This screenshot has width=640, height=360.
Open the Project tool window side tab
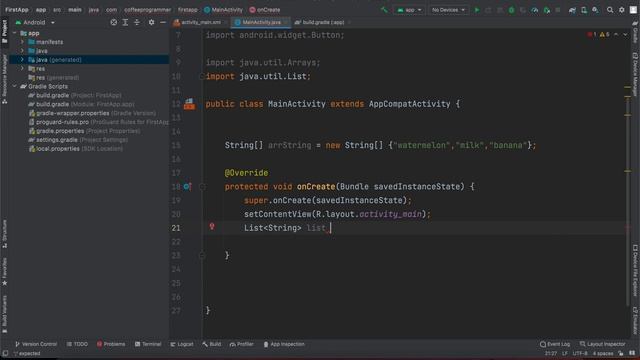(4, 31)
